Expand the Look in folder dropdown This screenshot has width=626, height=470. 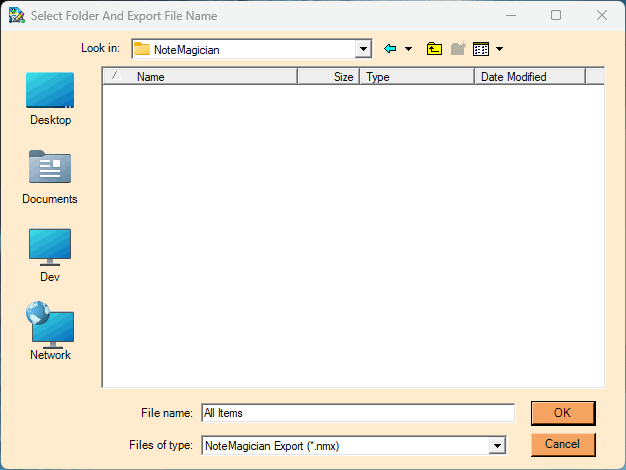tap(363, 49)
